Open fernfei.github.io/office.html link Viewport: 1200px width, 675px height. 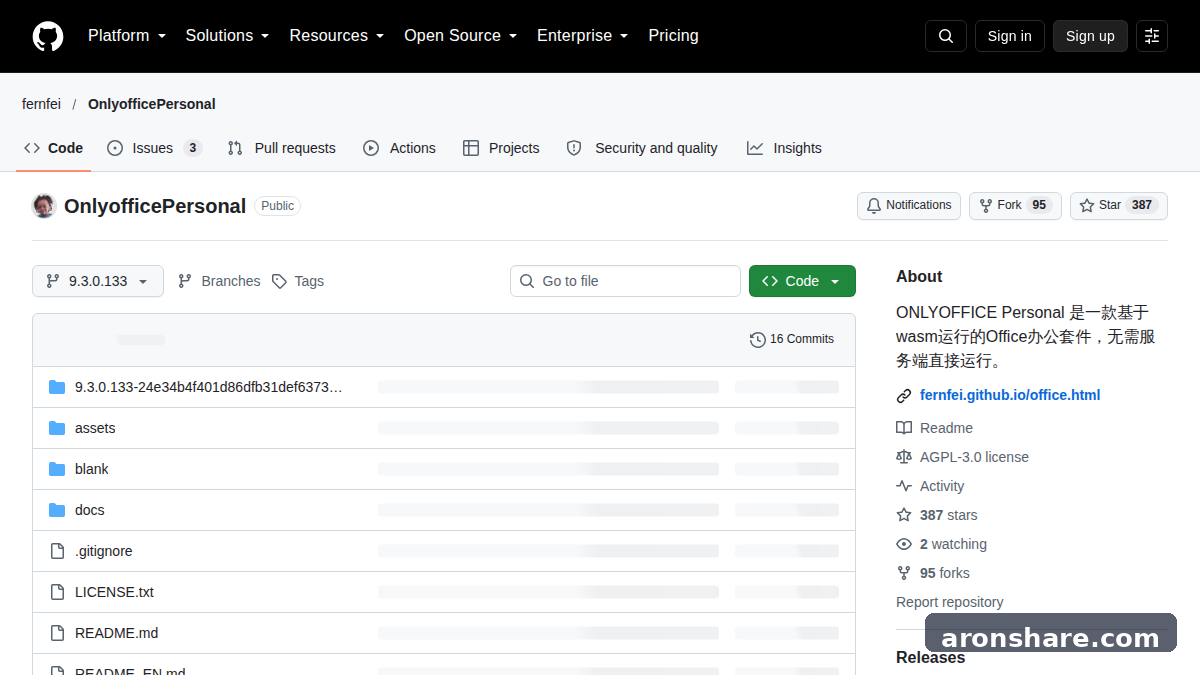pos(1010,395)
